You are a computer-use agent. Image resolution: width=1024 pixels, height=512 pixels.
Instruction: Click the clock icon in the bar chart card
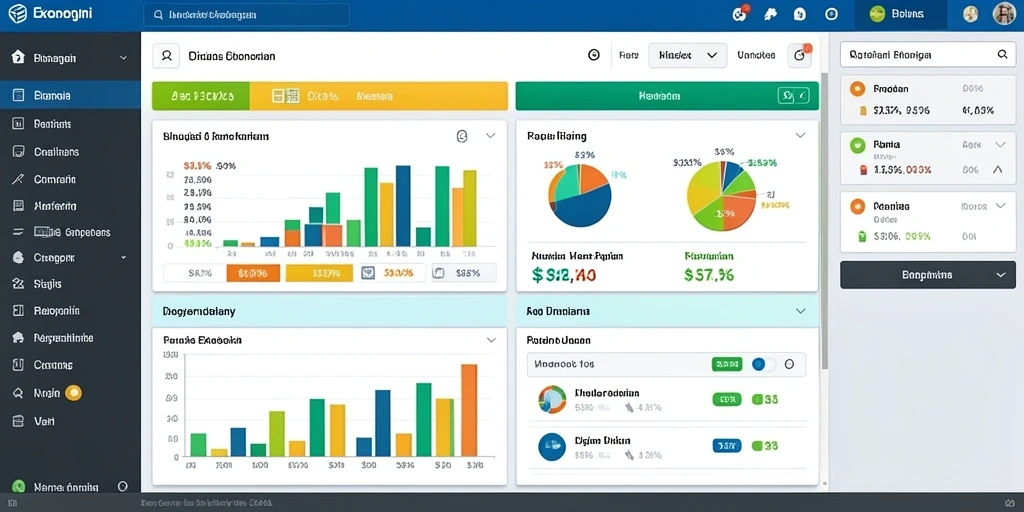(x=462, y=136)
